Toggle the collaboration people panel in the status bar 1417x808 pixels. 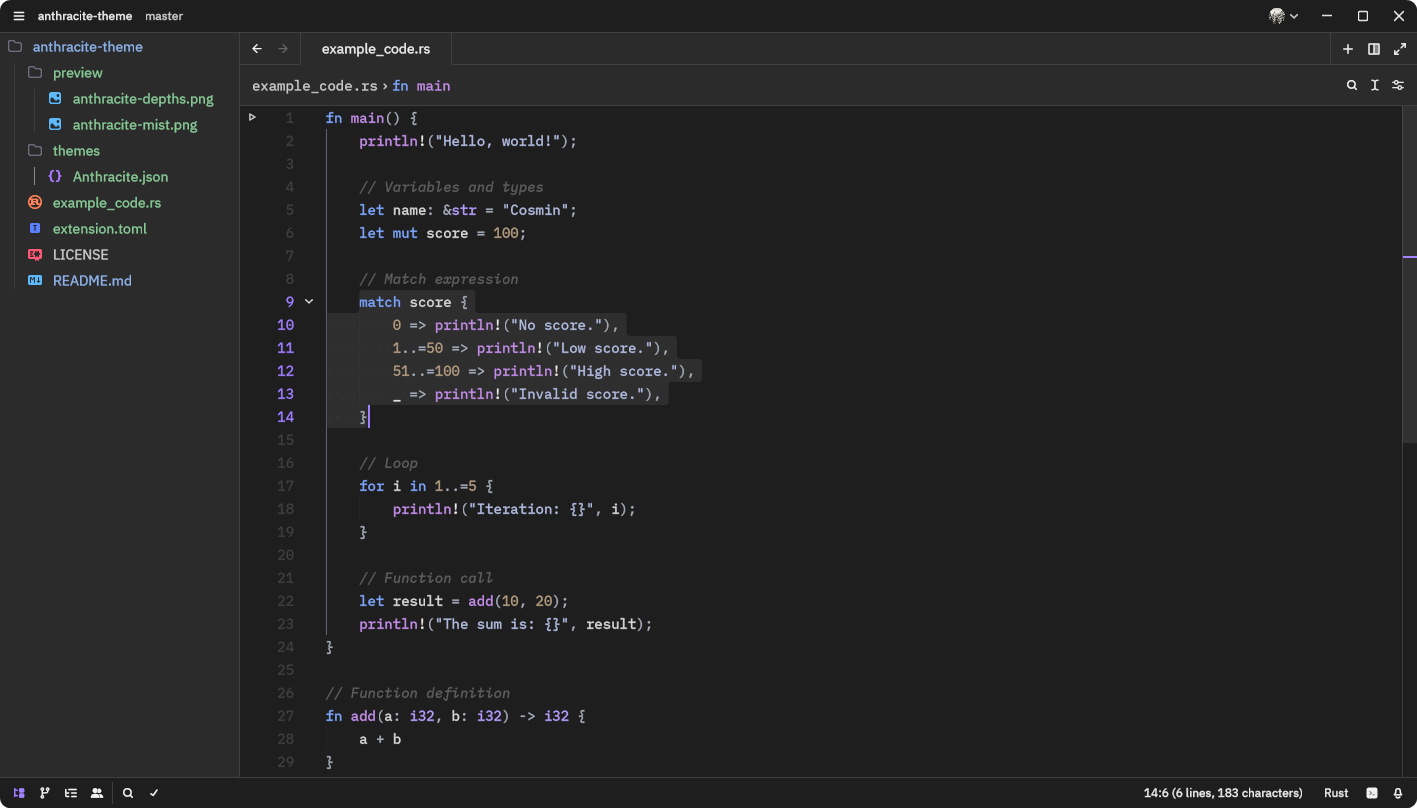(x=97, y=793)
